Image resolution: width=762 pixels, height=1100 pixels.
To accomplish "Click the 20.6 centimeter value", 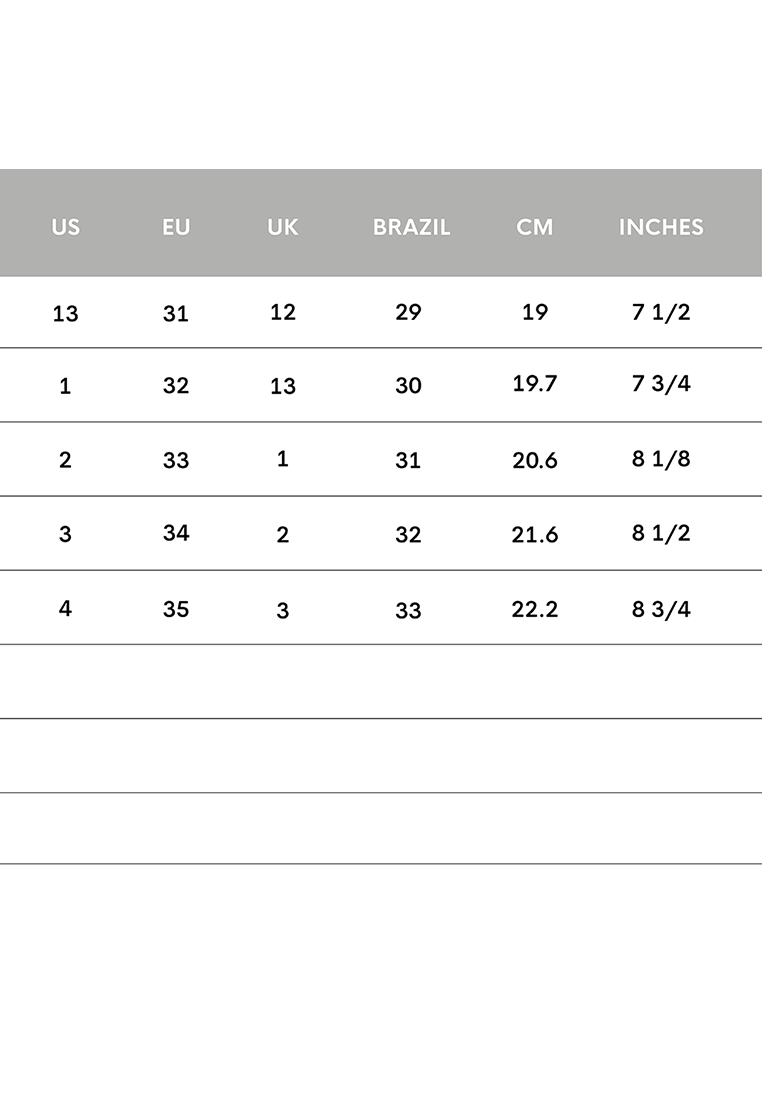I will [535, 460].
